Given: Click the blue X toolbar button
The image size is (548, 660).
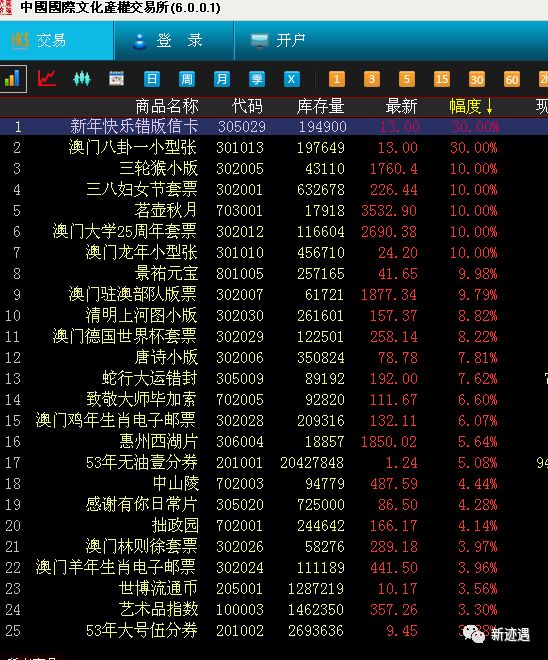Looking at the screenshot, I should pyautogui.click(x=292, y=79).
